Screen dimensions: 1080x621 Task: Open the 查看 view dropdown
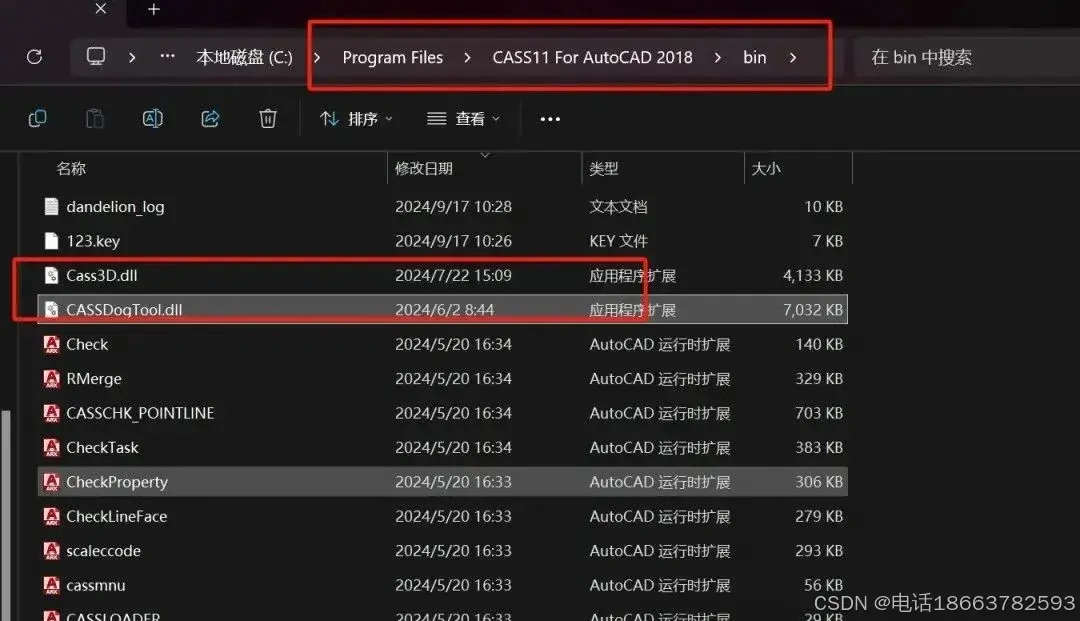[x=463, y=119]
